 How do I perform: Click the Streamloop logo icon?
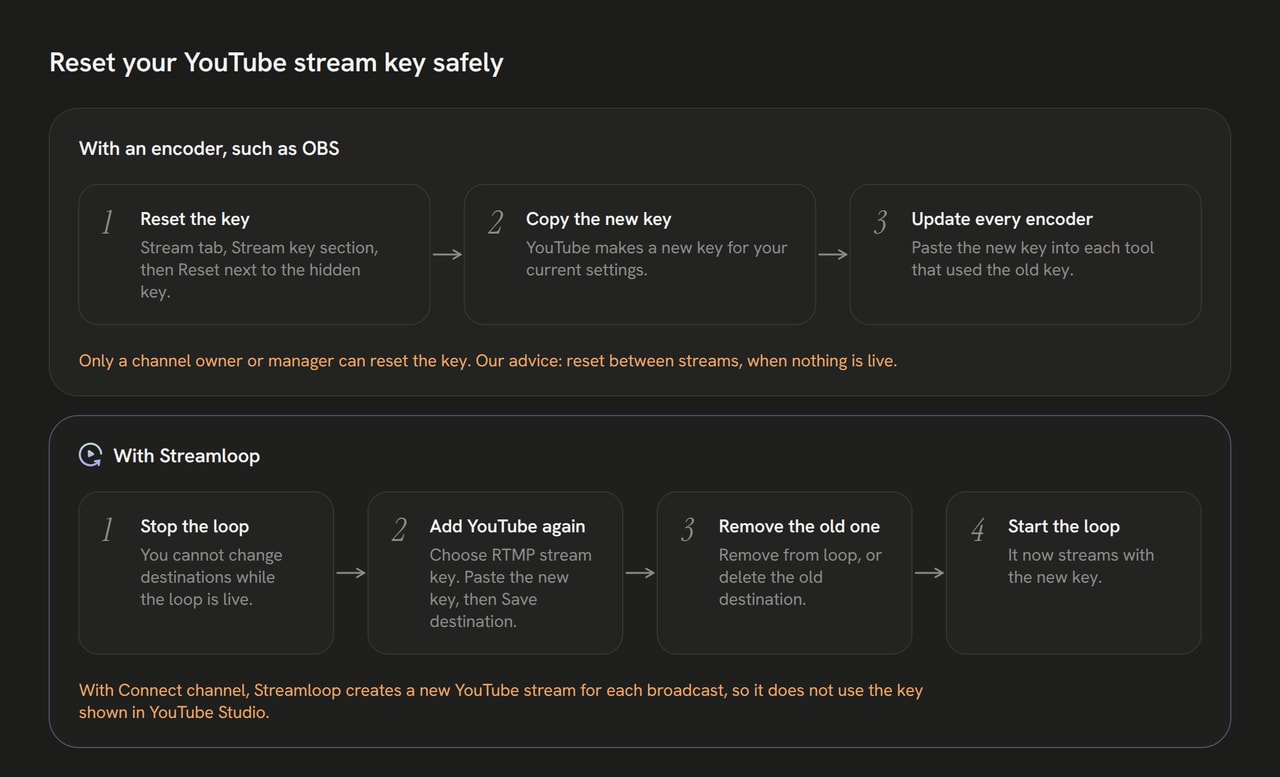click(90, 456)
